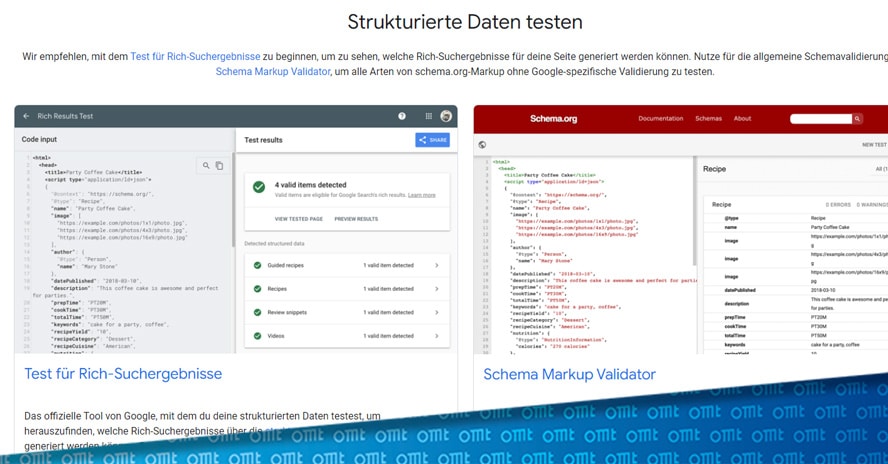The image size is (888, 464).
Task: Select 'Strukturierte Daten testen' heading
Action: 465,22
